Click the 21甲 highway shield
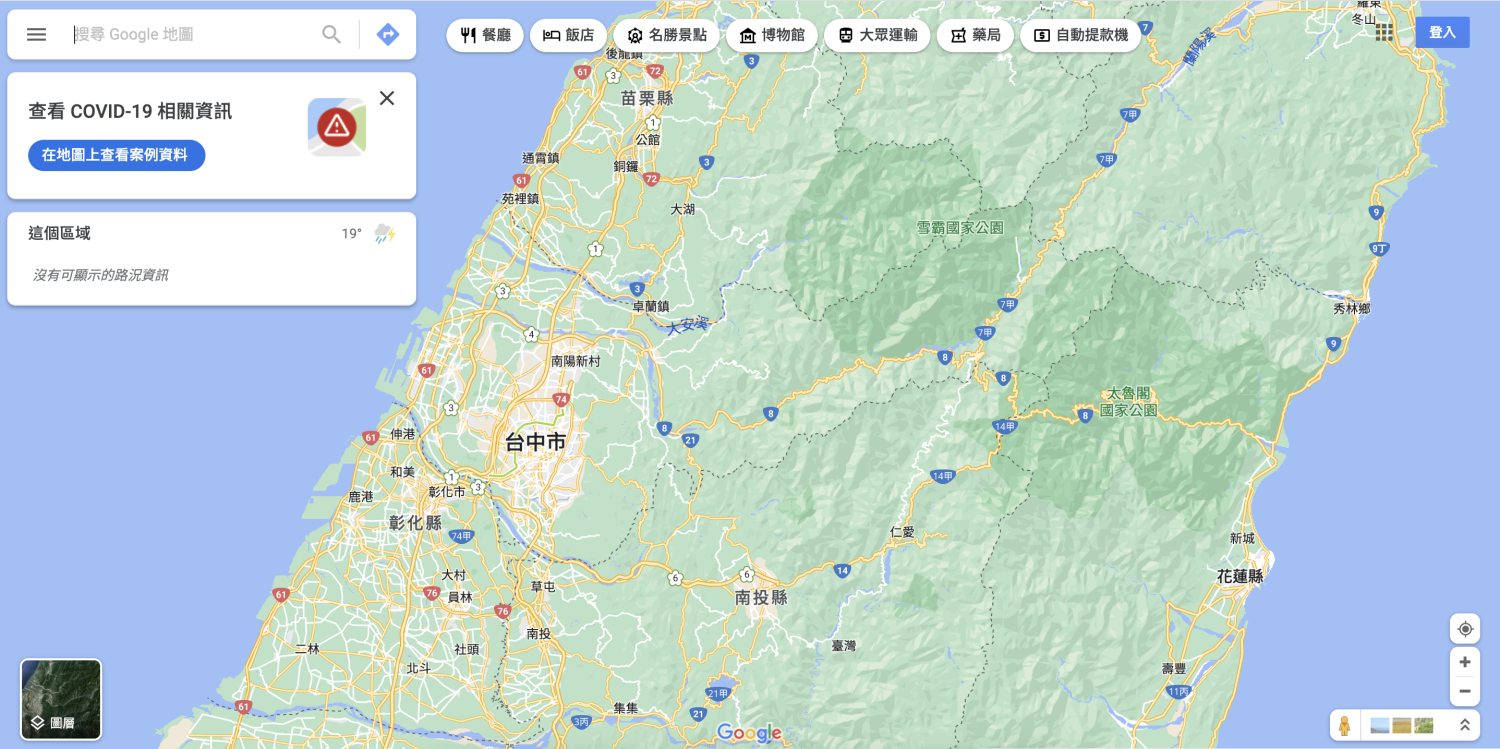 717,692
